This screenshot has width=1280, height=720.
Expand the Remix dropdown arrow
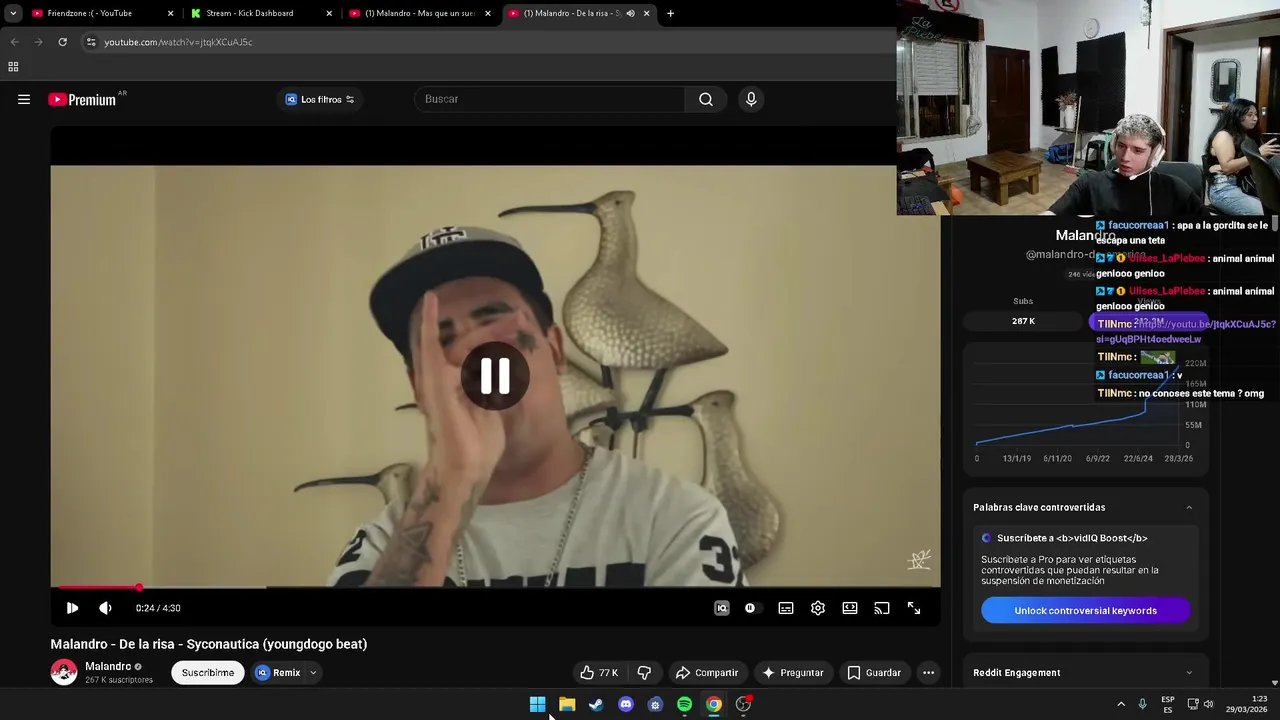coord(313,673)
